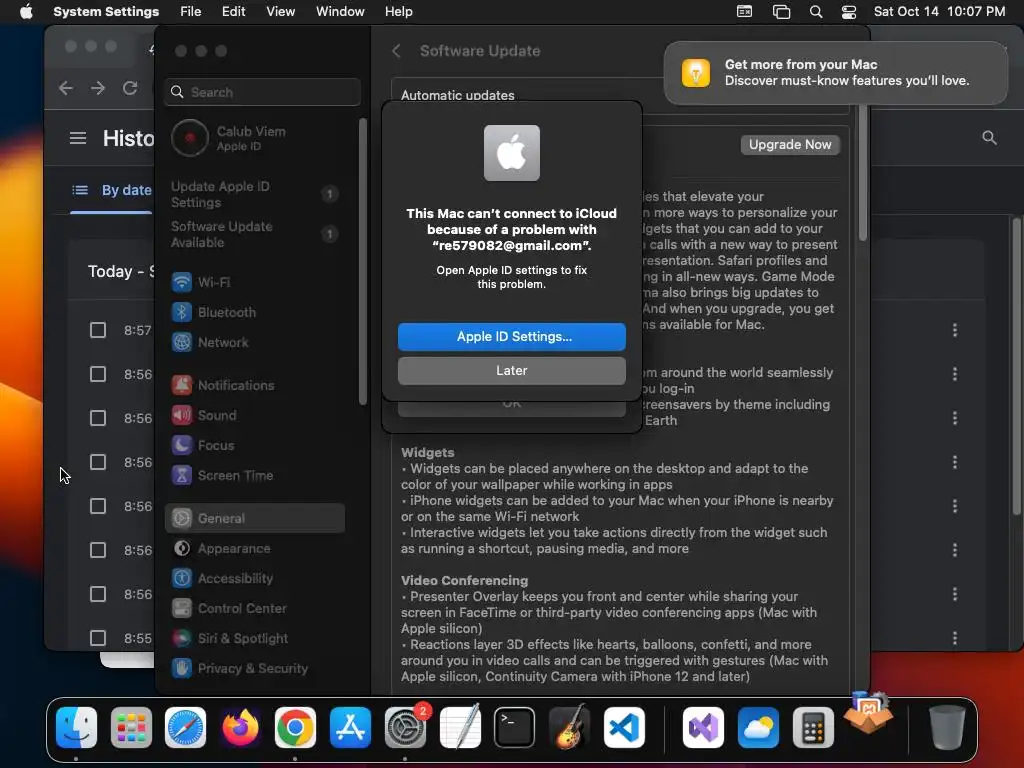Open Help menu
Image resolution: width=1024 pixels, height=768 pixels.
398,12
